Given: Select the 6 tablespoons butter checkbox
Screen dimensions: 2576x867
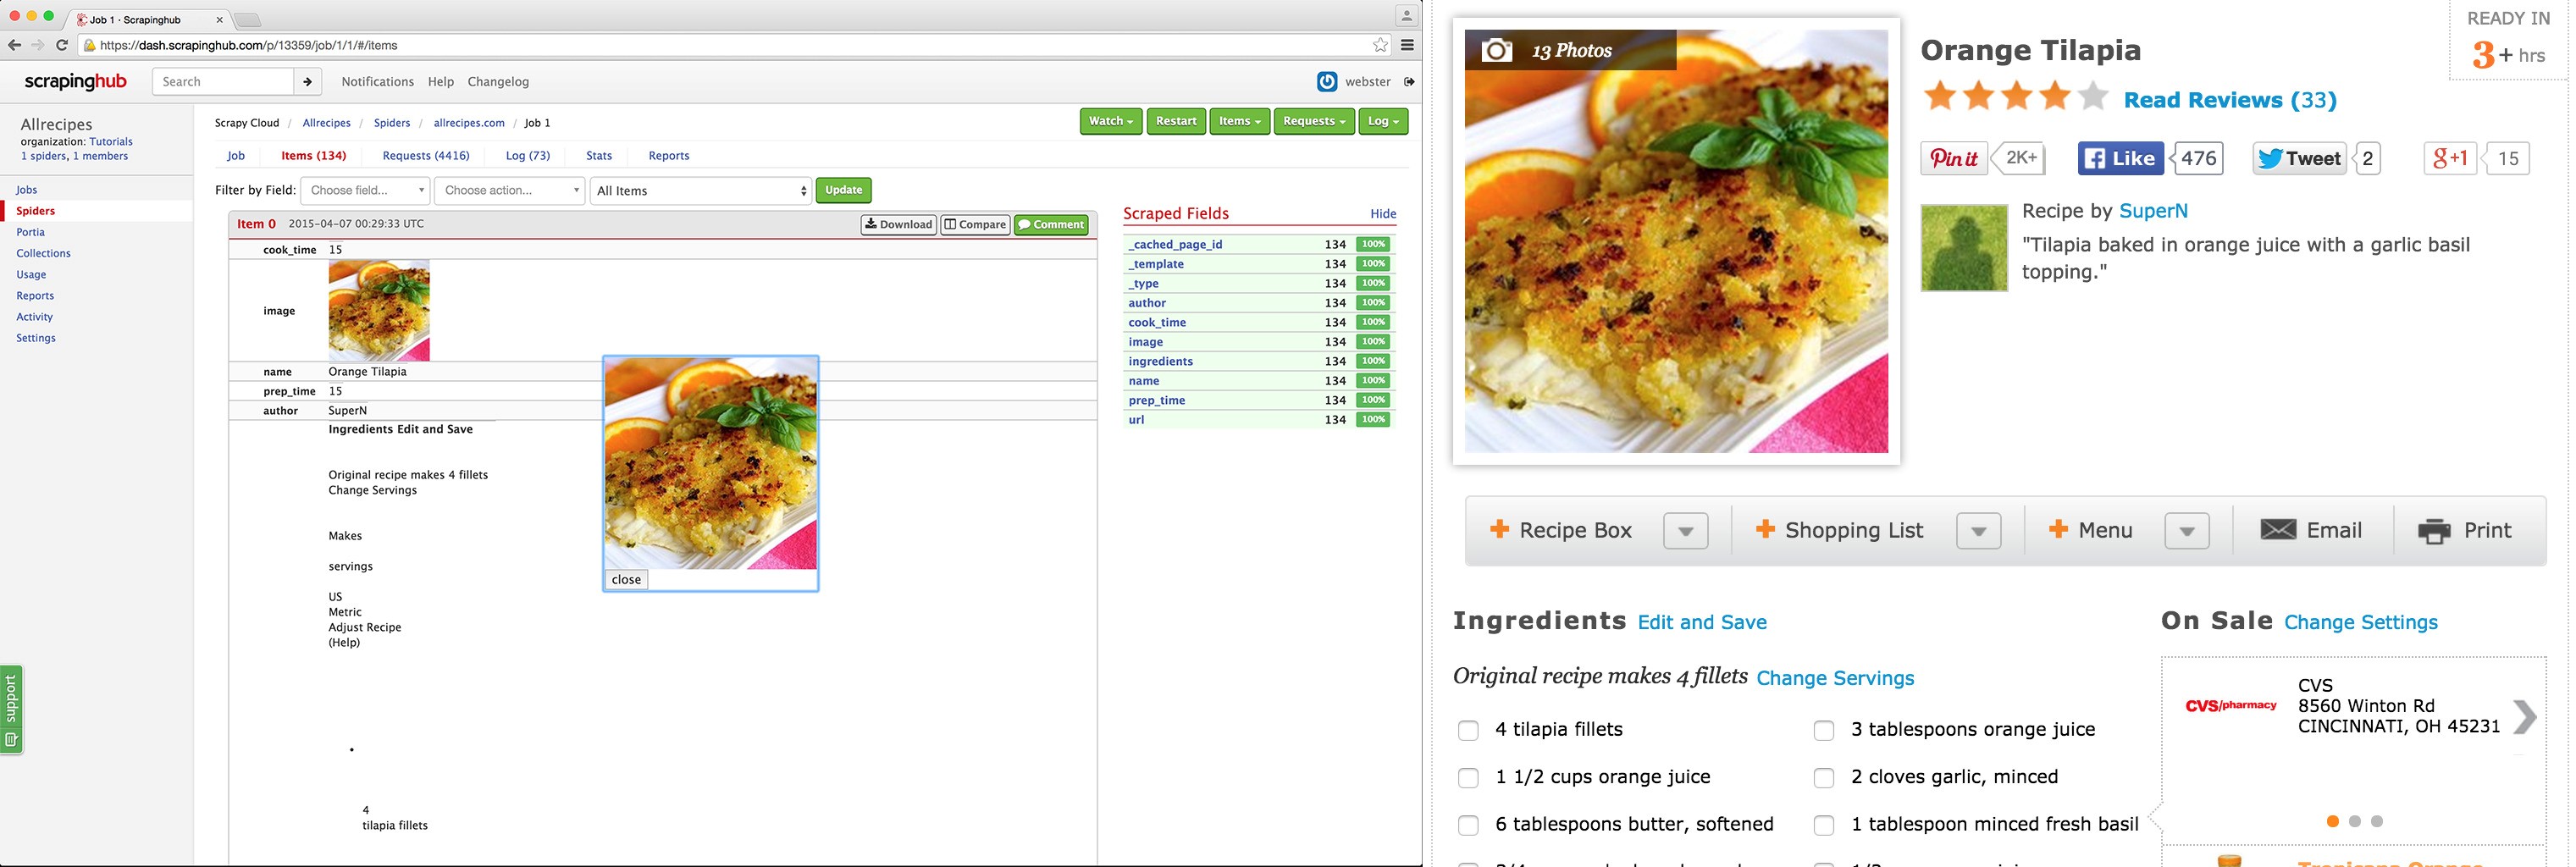Looking at the screenshot, I should pyautogui.click(x=1468, y=825).
